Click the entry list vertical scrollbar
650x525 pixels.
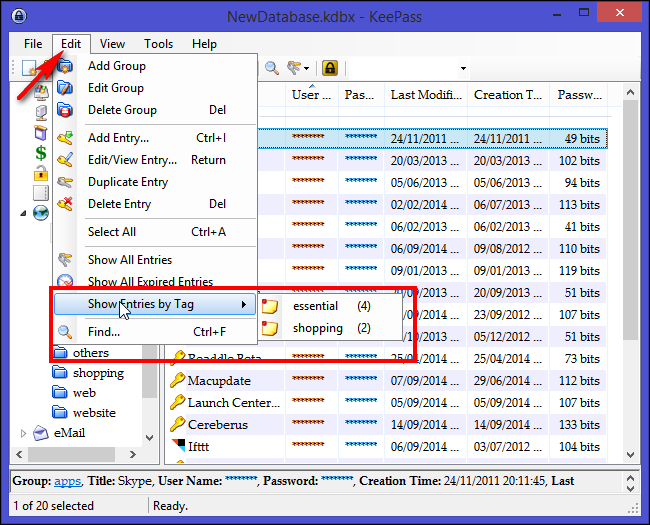629,250
